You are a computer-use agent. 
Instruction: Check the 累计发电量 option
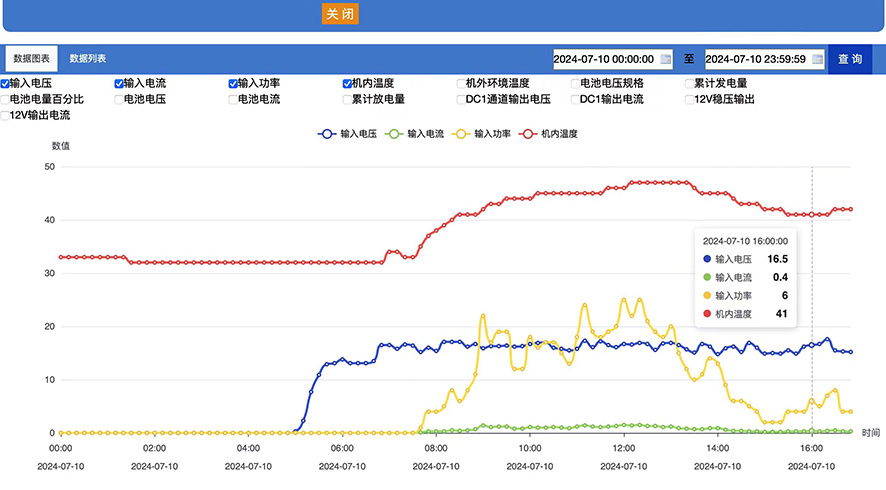tap(689, 84)
